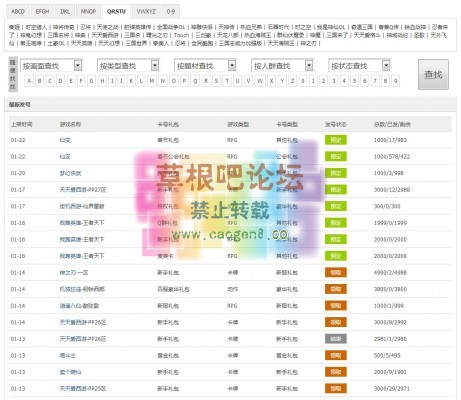Open the 石器时代 game link
The image size is (461, 400).
tap(278, 27)
